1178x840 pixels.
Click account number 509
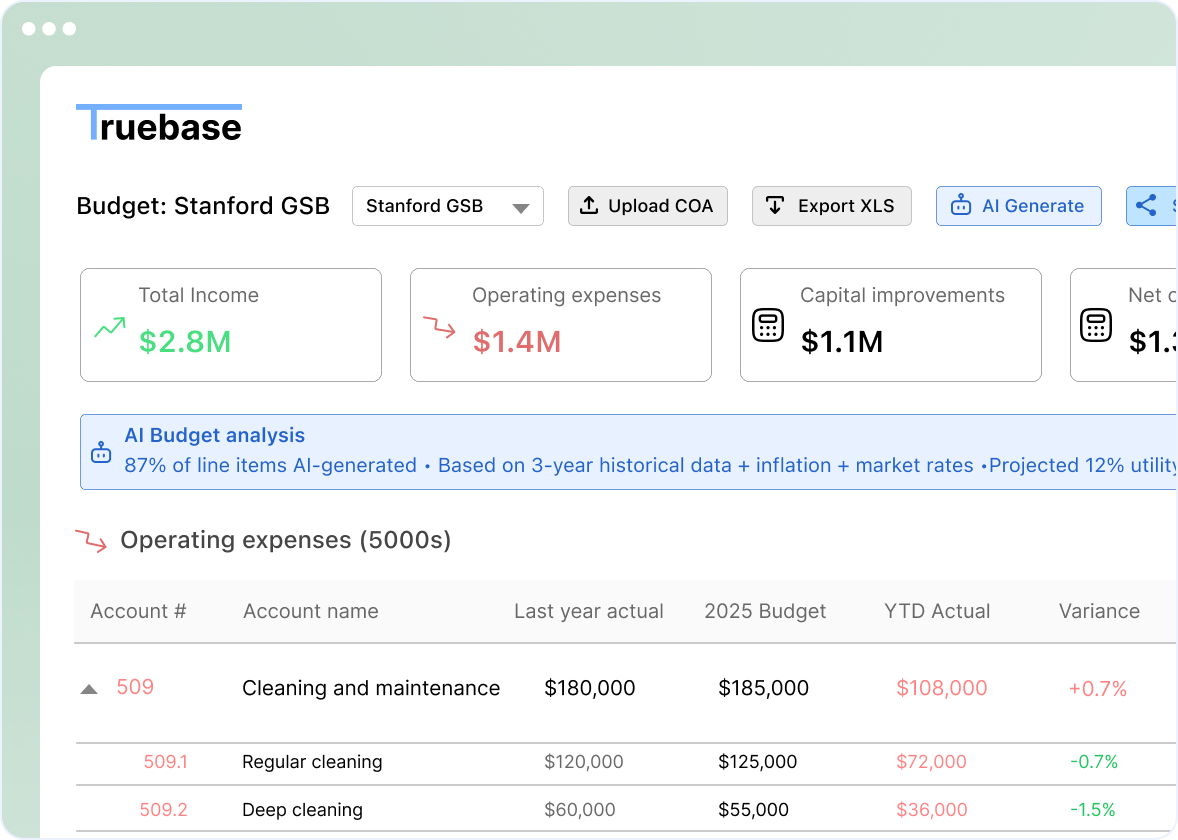click(135, 687)
